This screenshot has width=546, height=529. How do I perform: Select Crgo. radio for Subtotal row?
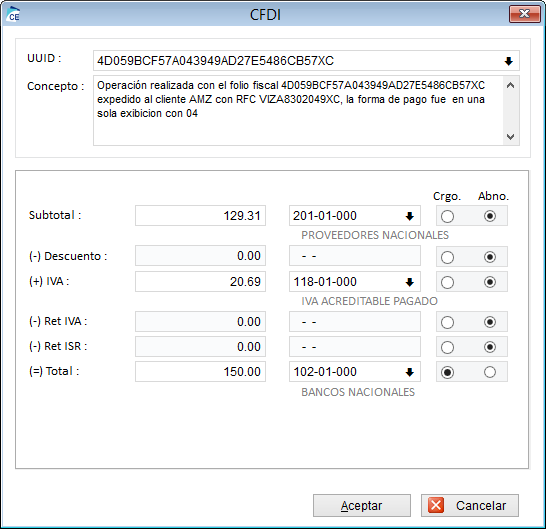point(447,217)
